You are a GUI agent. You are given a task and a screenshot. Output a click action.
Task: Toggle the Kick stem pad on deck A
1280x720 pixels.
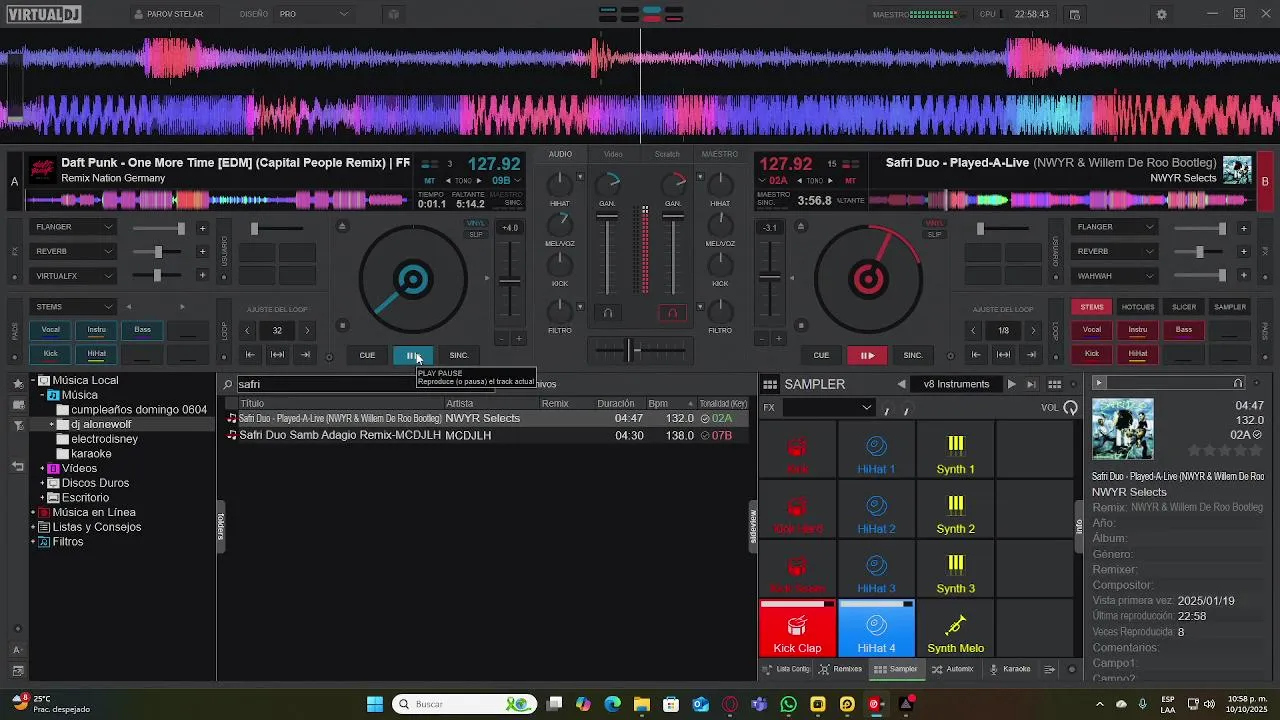pyautogui.click(x=51, y=354)
